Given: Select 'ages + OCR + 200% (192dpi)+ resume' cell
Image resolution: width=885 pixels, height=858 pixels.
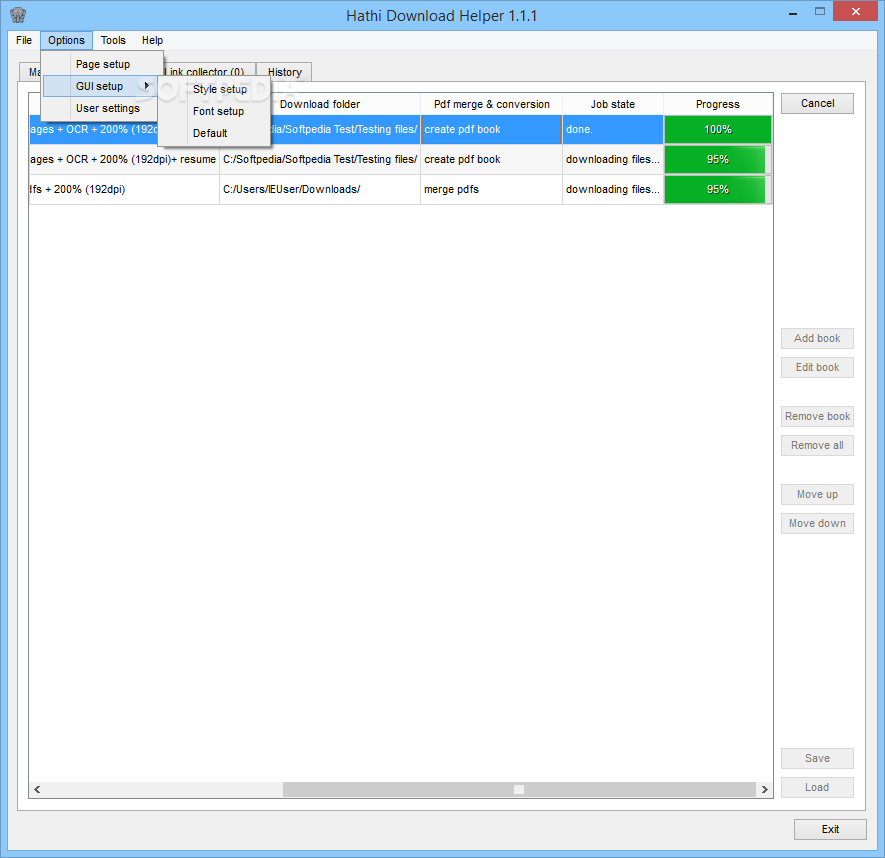Looking at the screenshot, I should point(124,159).
